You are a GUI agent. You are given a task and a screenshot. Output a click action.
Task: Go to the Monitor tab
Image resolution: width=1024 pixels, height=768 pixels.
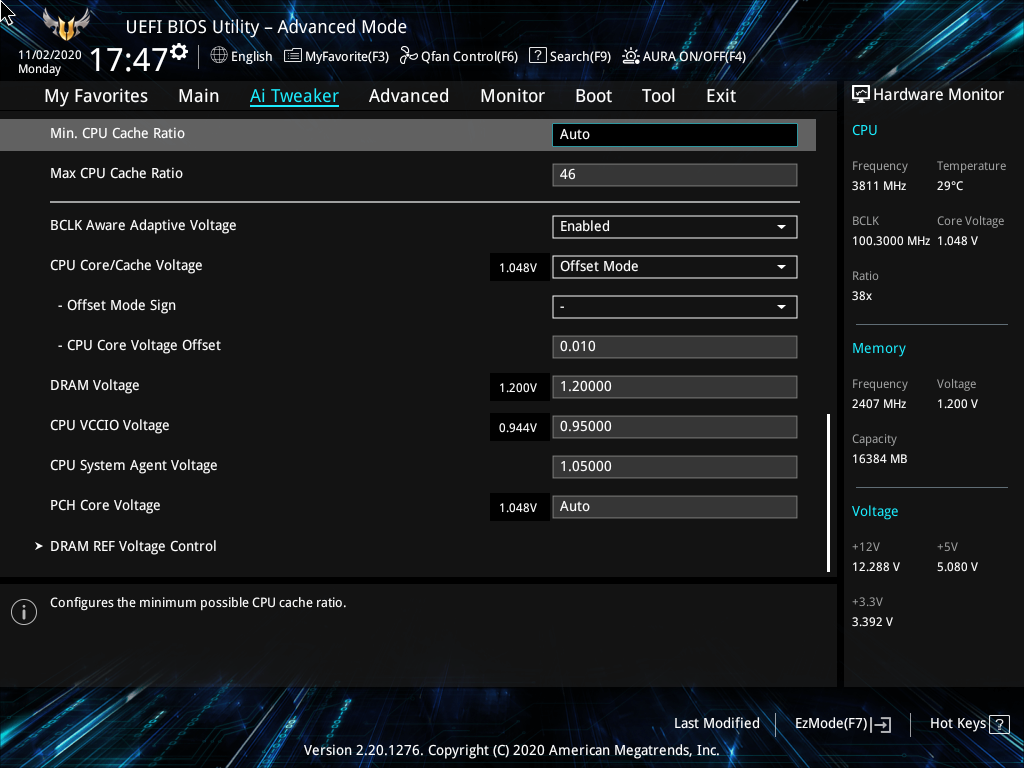coord(512,96)
